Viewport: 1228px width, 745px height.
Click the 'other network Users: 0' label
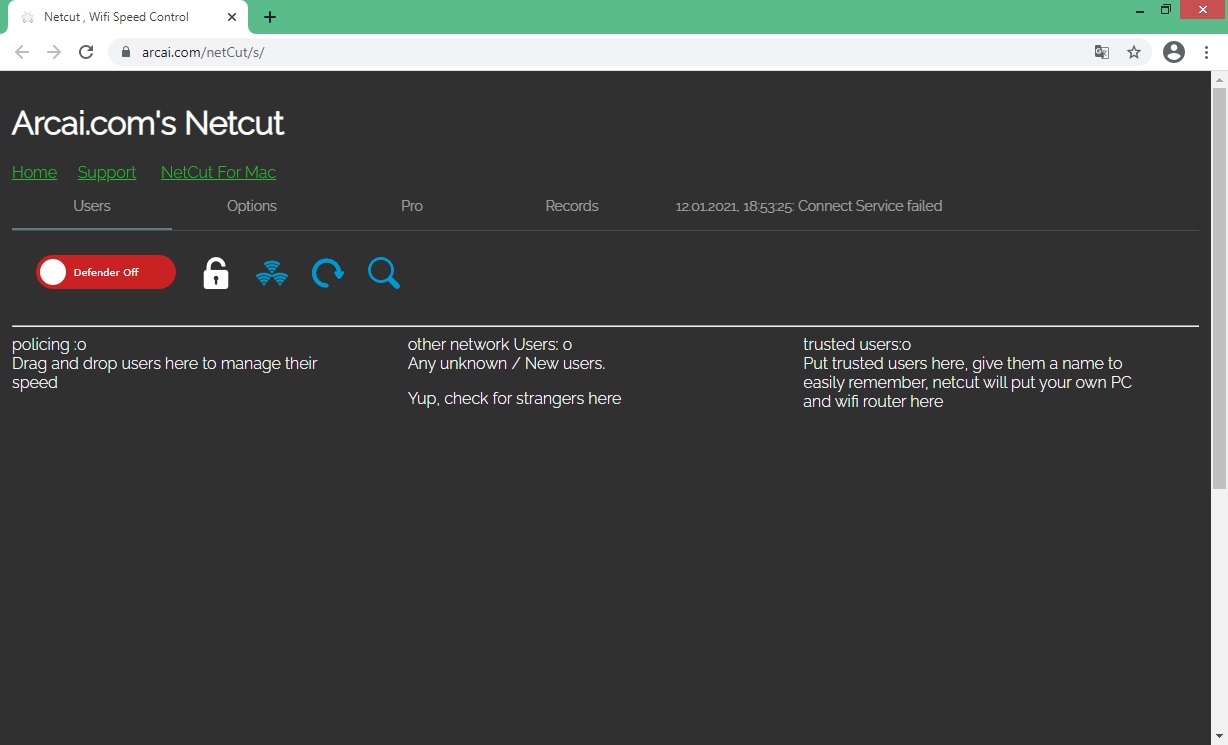point(490,344)
